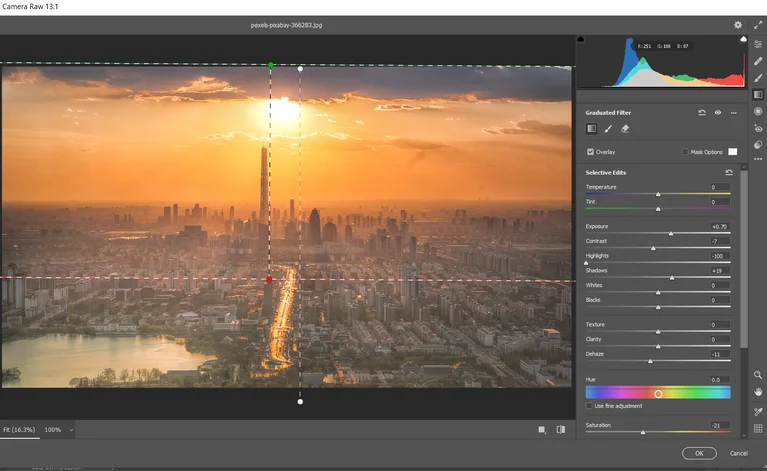Screen dimensions: 767x471
Task: Click Cancel to discard edits
Action: point(738,453)
